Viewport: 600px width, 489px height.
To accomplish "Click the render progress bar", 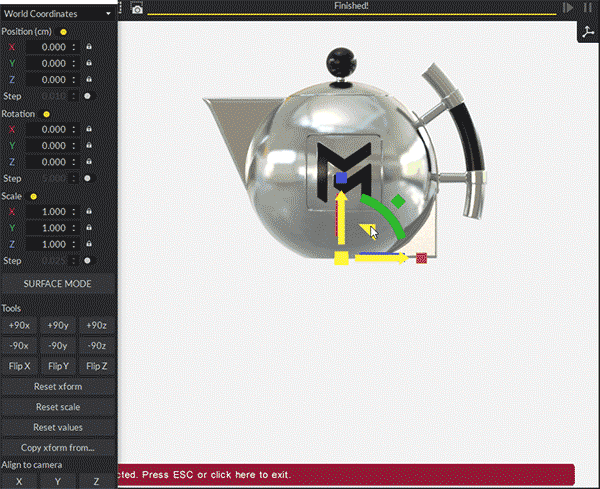I will (x=352, y=14).
